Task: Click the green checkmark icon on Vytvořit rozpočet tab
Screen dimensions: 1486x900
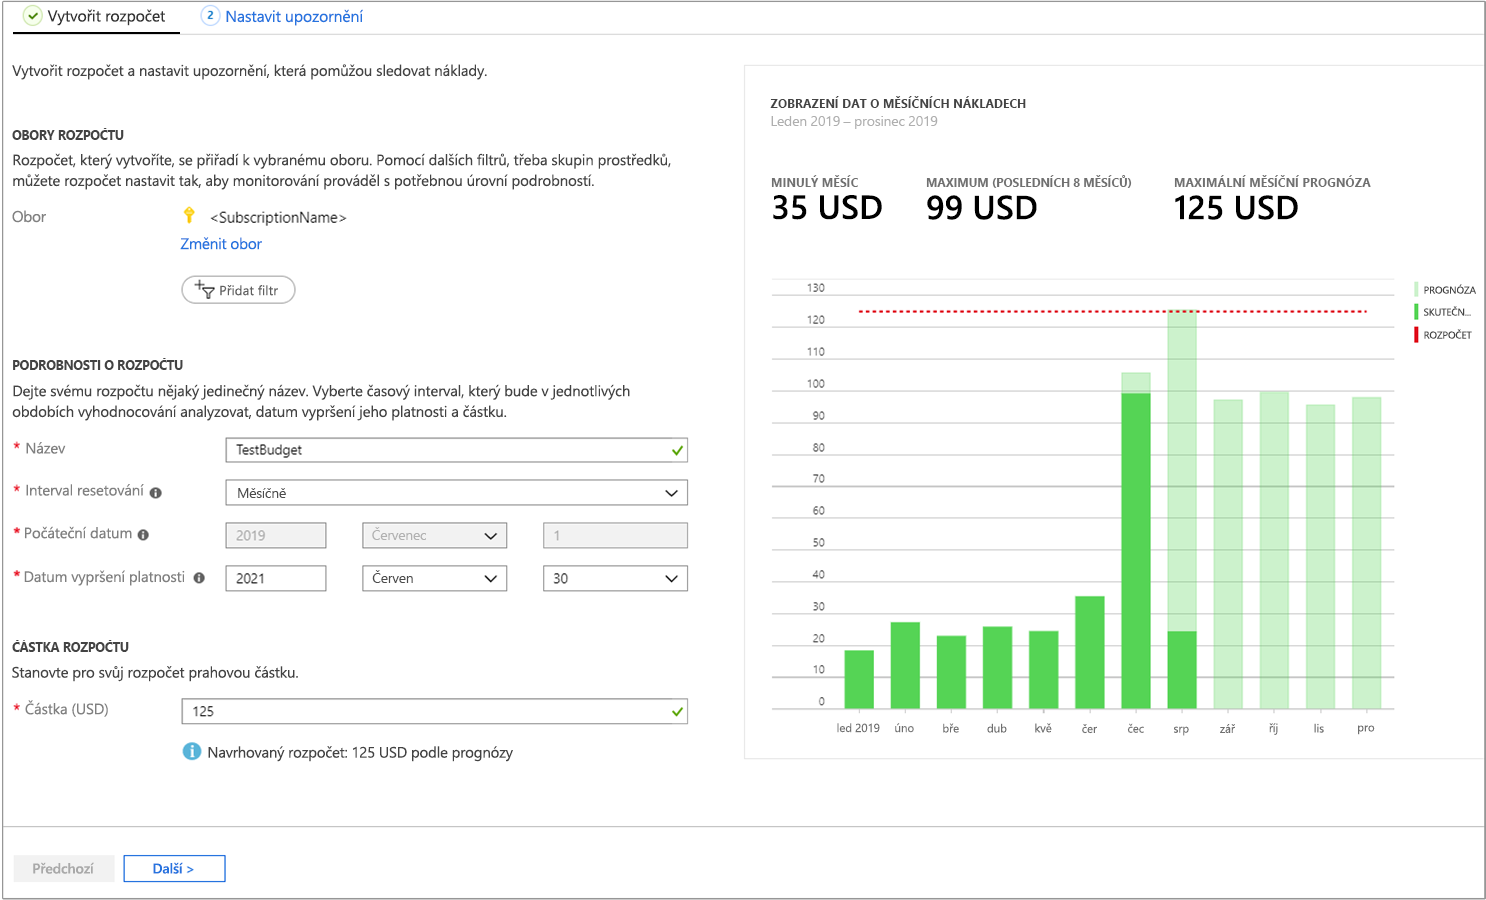Action: coord(33,16)
